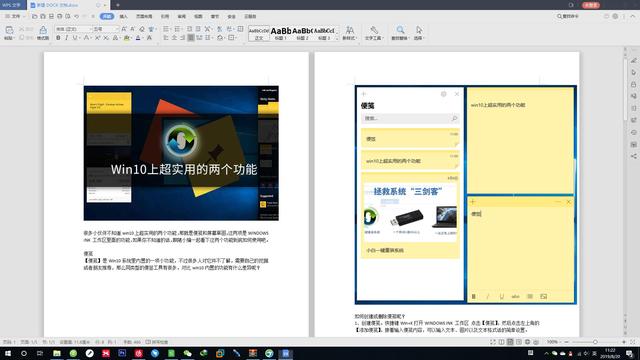Open the Page Layout ribbon tab
The image size is (640, 360).
point(144,16)
